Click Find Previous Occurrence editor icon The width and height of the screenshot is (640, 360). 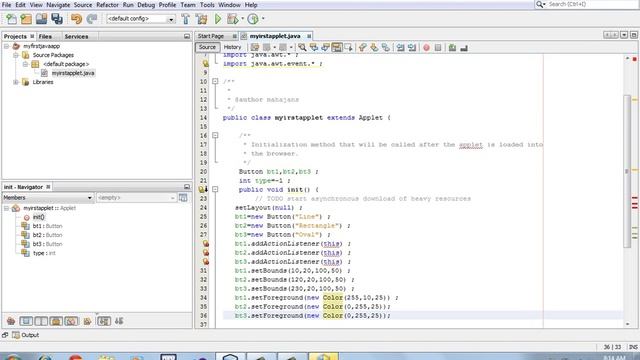(x=313, y=48)
